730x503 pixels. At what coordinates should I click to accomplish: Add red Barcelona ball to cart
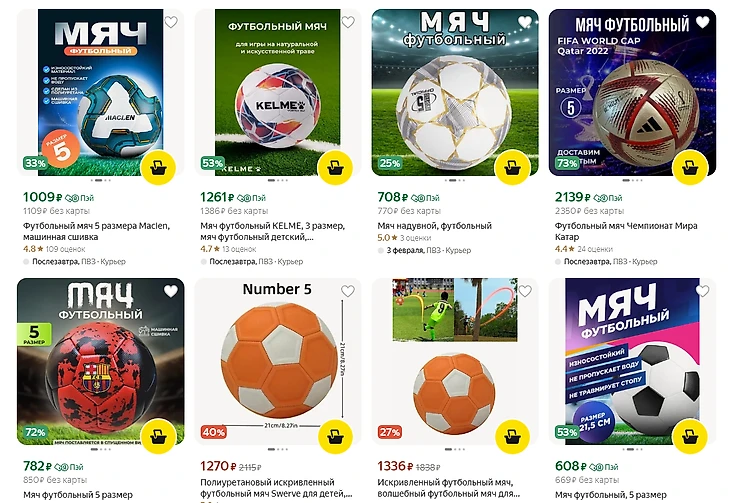(158, 436)
